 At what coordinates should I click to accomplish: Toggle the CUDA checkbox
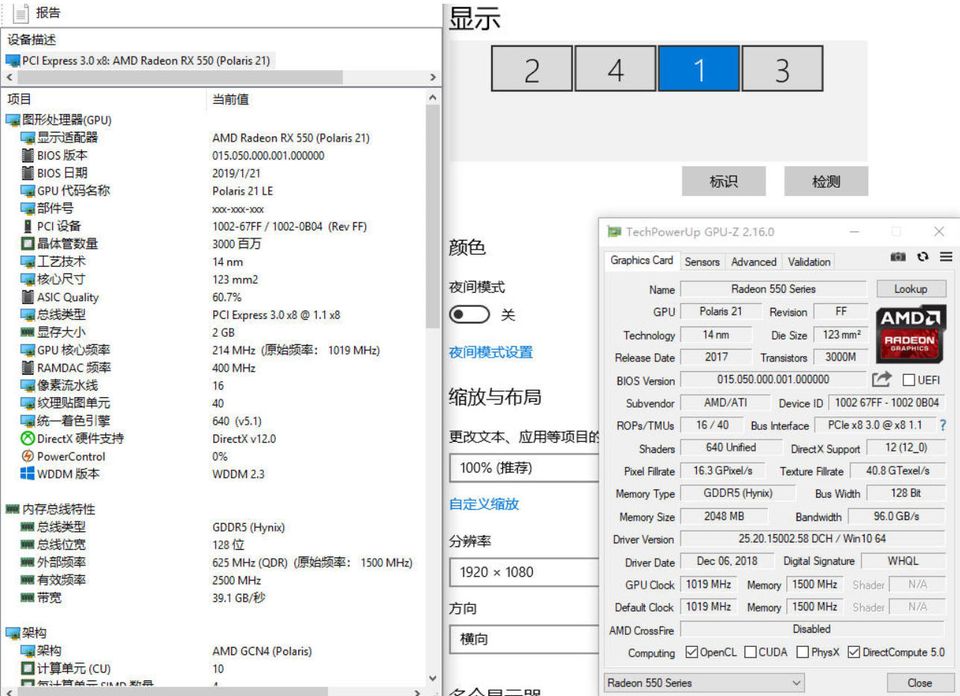coord(751,653)
